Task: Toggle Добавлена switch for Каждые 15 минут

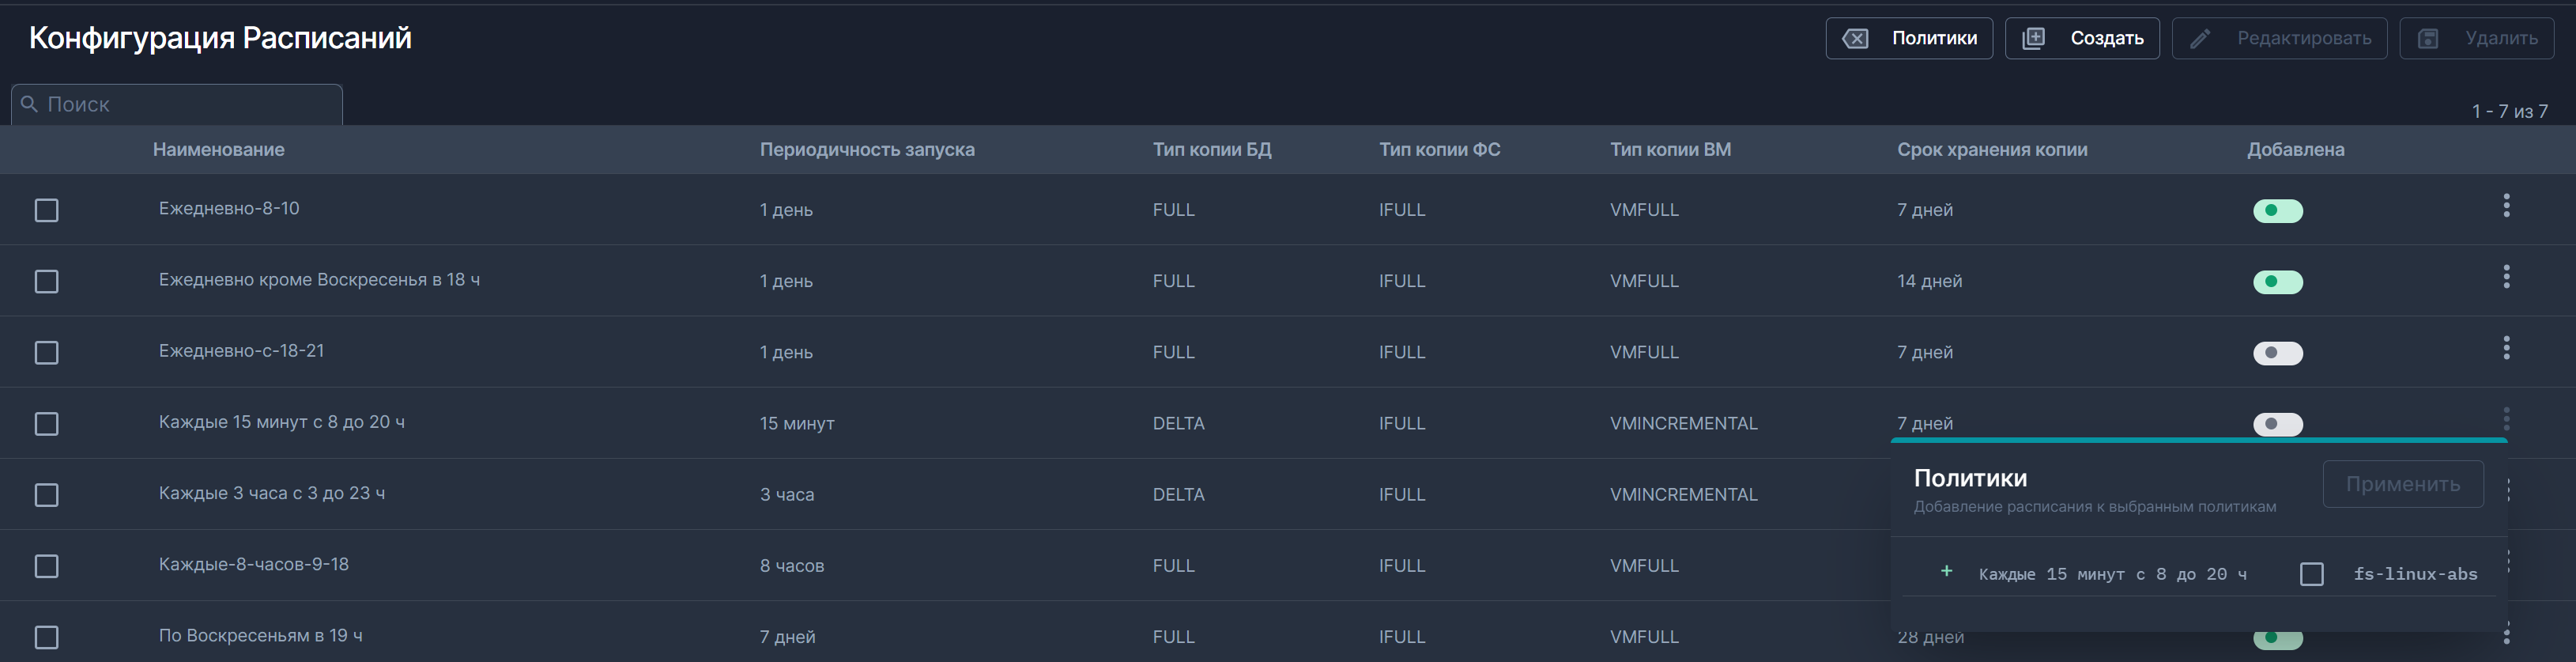Action: [2277, 424]
